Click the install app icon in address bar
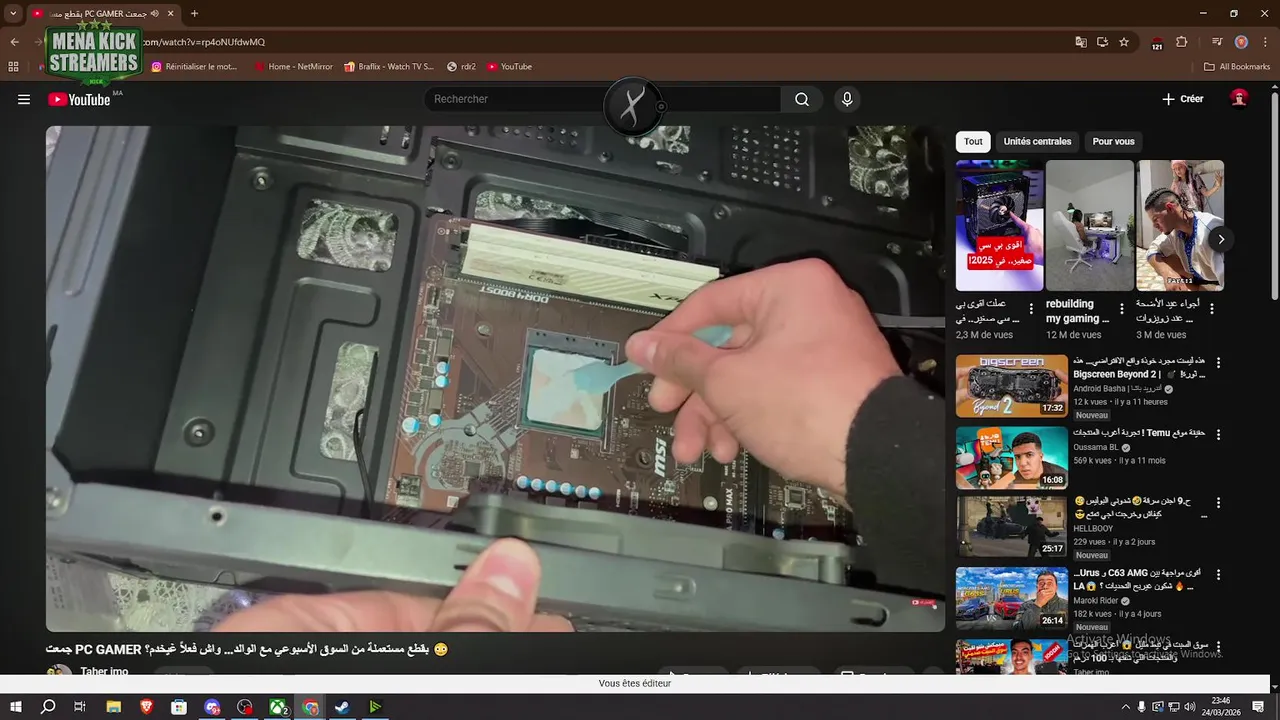Screen dimensions: 1280x720 point(1102,42)
